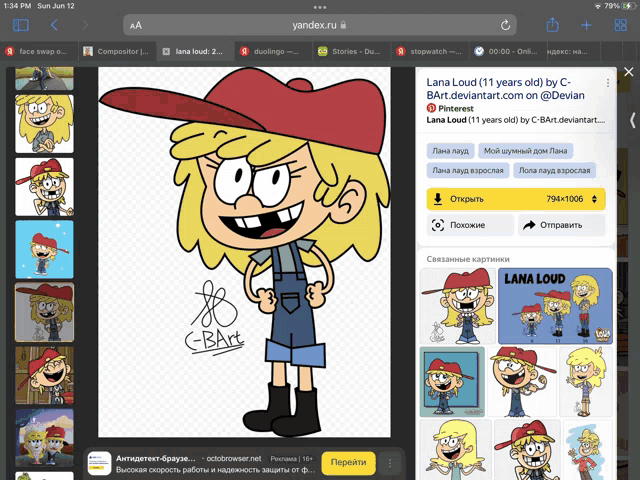
Task: Switch to the Compositor tab
Action: click(x=117, y=51)
